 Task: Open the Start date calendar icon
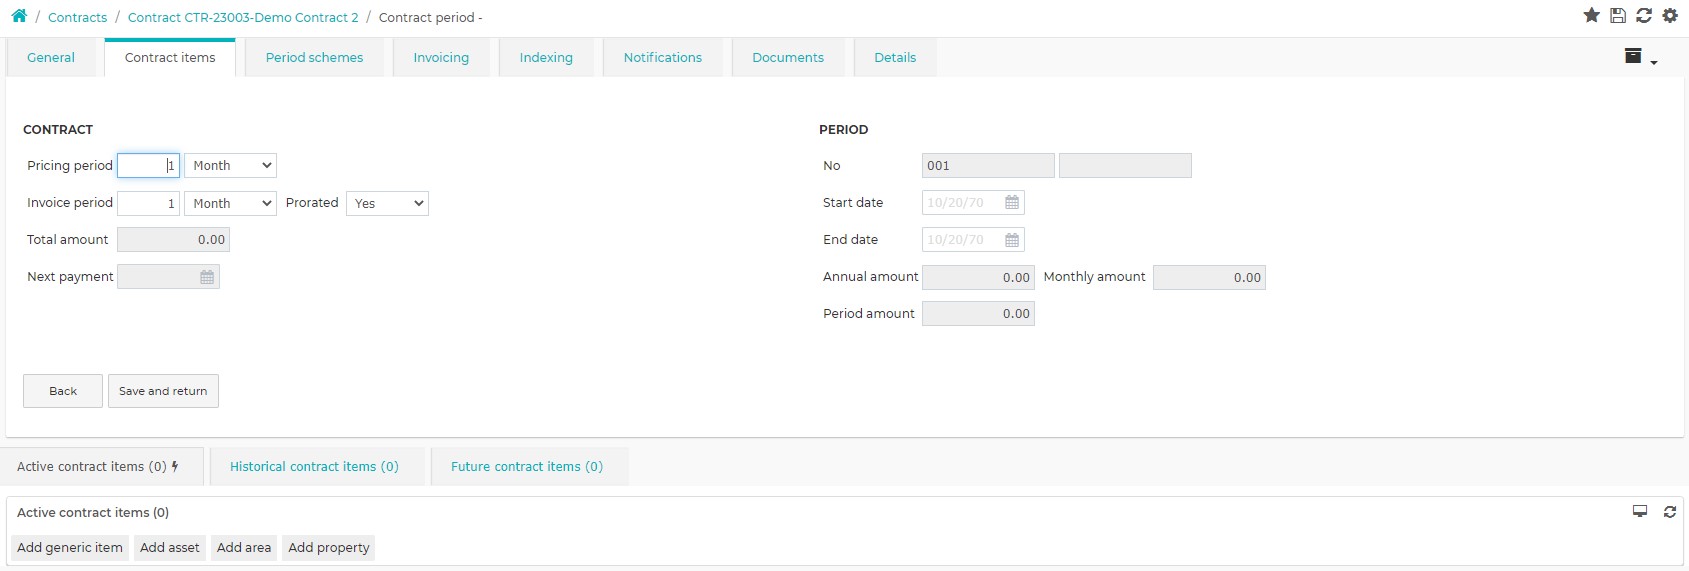coord(1012,203)
